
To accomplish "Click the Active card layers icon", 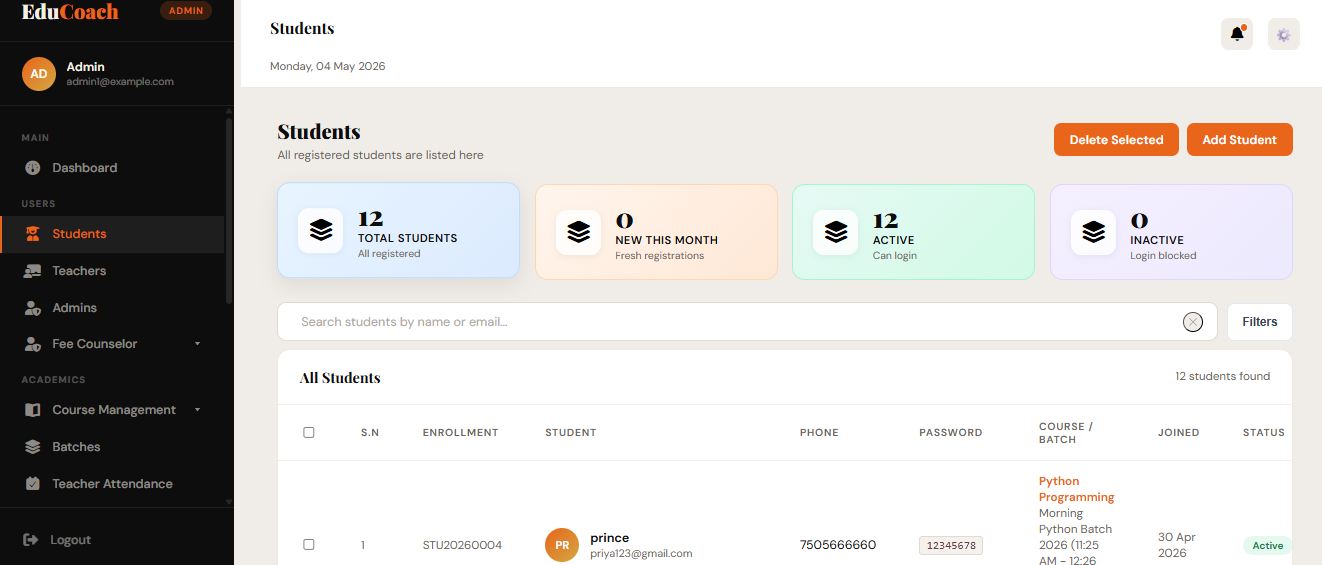I will pyautogui.click(x=836, y=232).
